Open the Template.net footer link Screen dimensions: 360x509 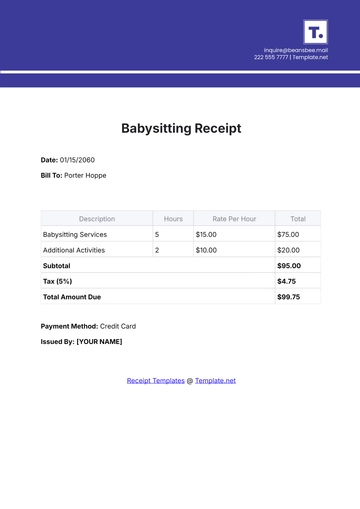[215, 381]
